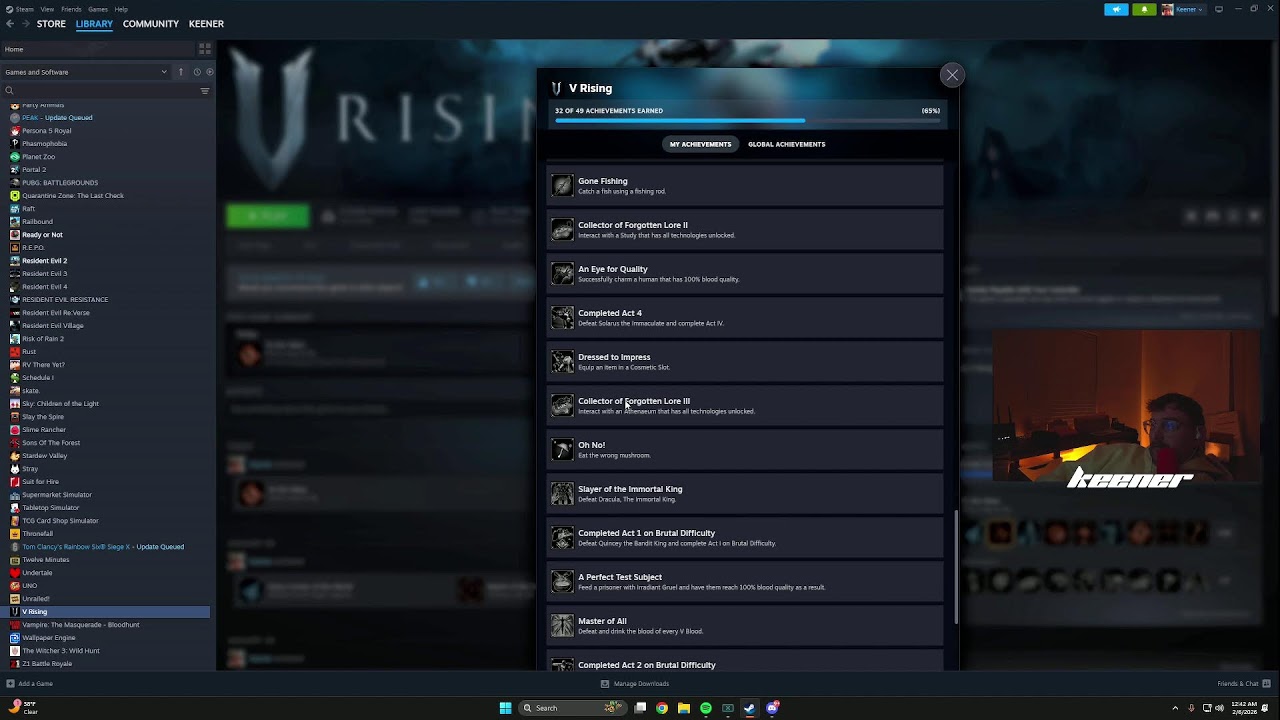This screenshot has width=1280, height=720.
Task: Click Dressed to Impress achievement icon
Action: (563, 361)
